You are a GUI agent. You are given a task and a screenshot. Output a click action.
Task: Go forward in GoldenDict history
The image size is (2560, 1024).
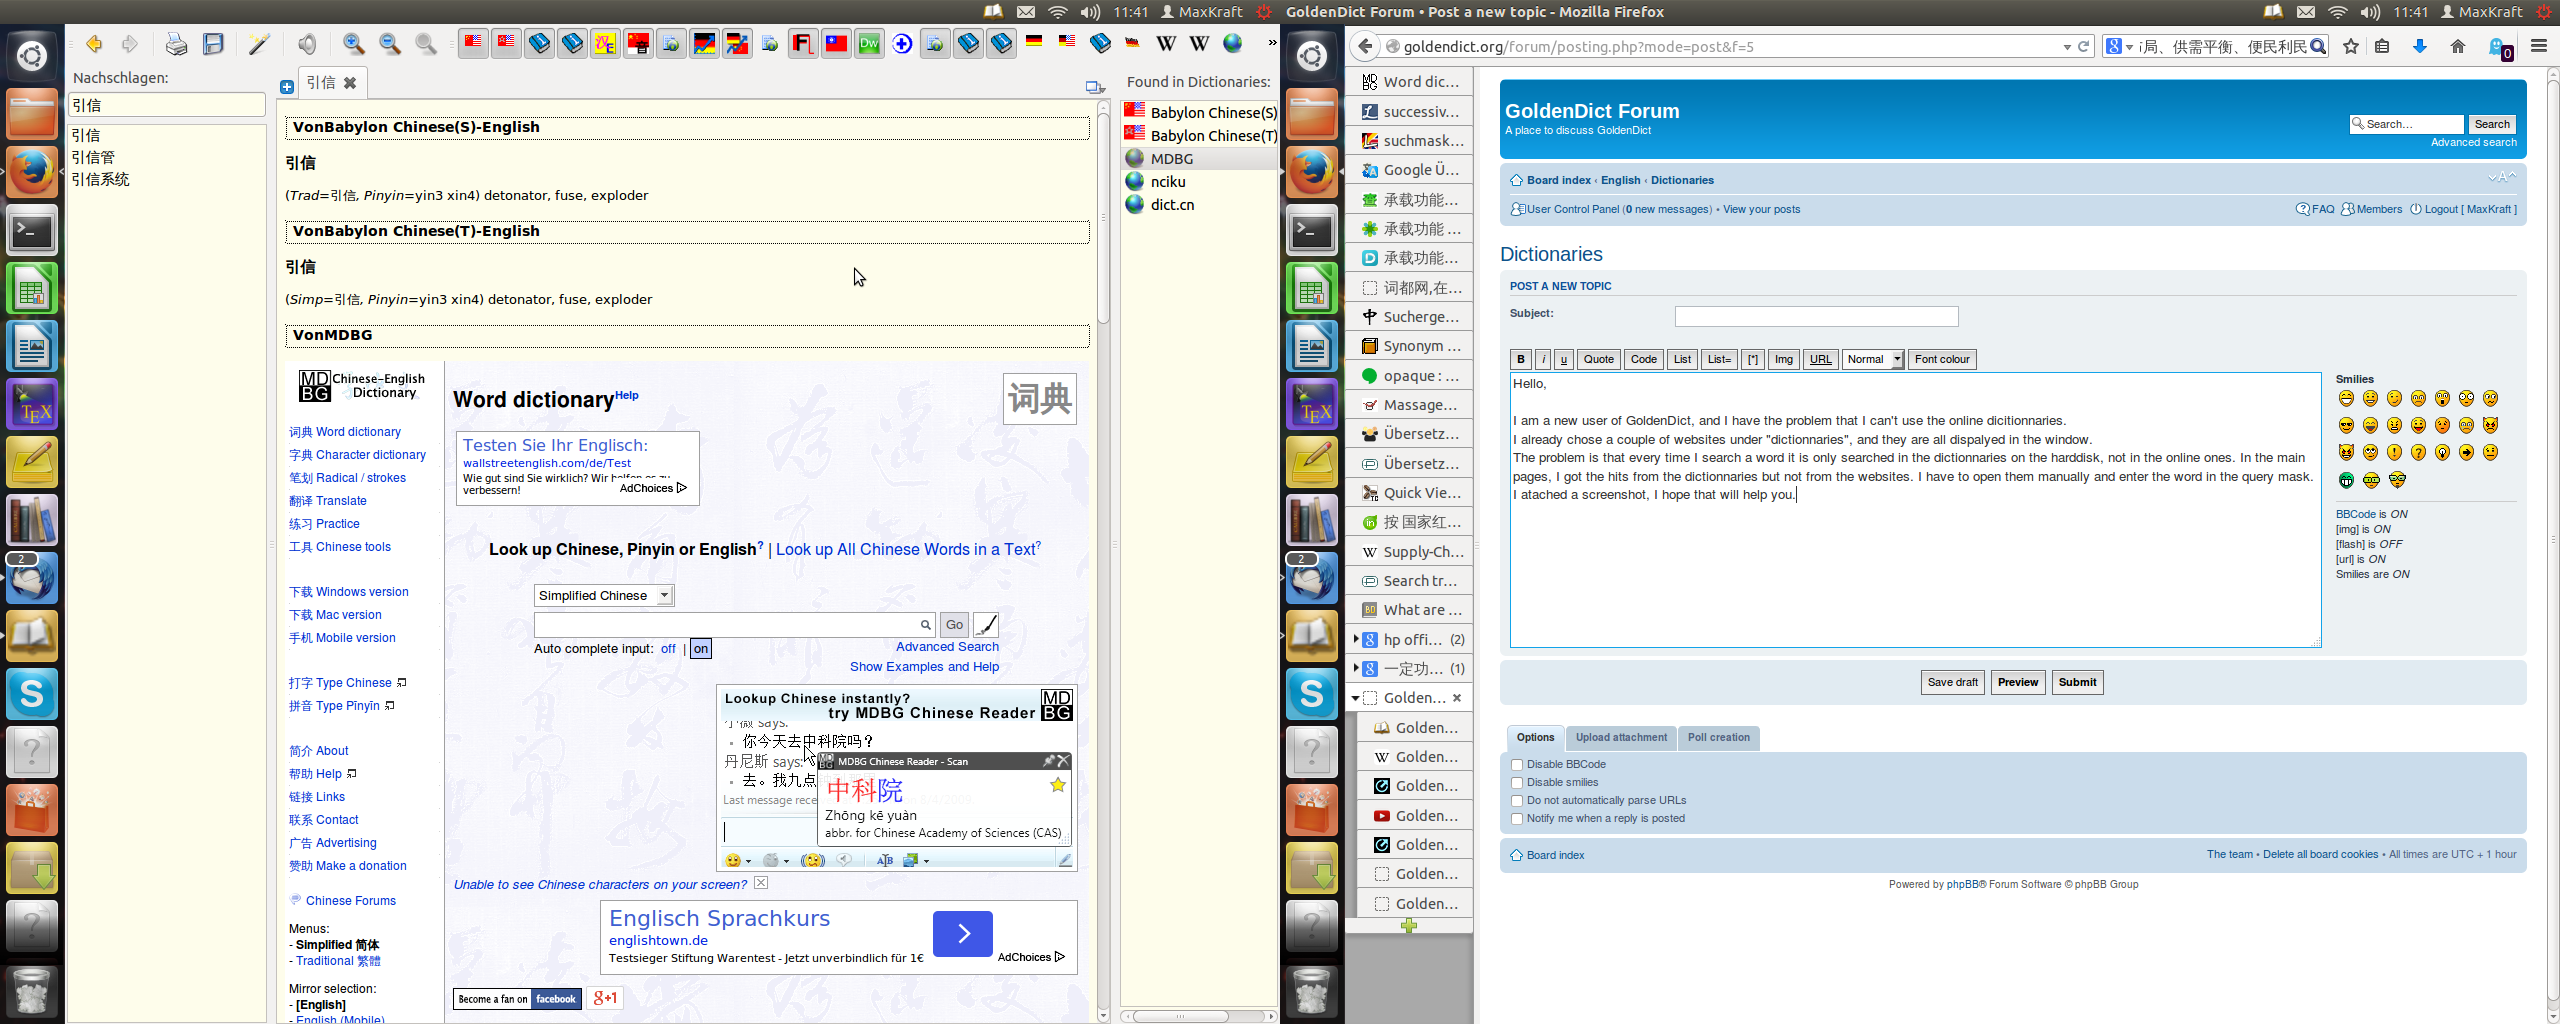(129, 44)
